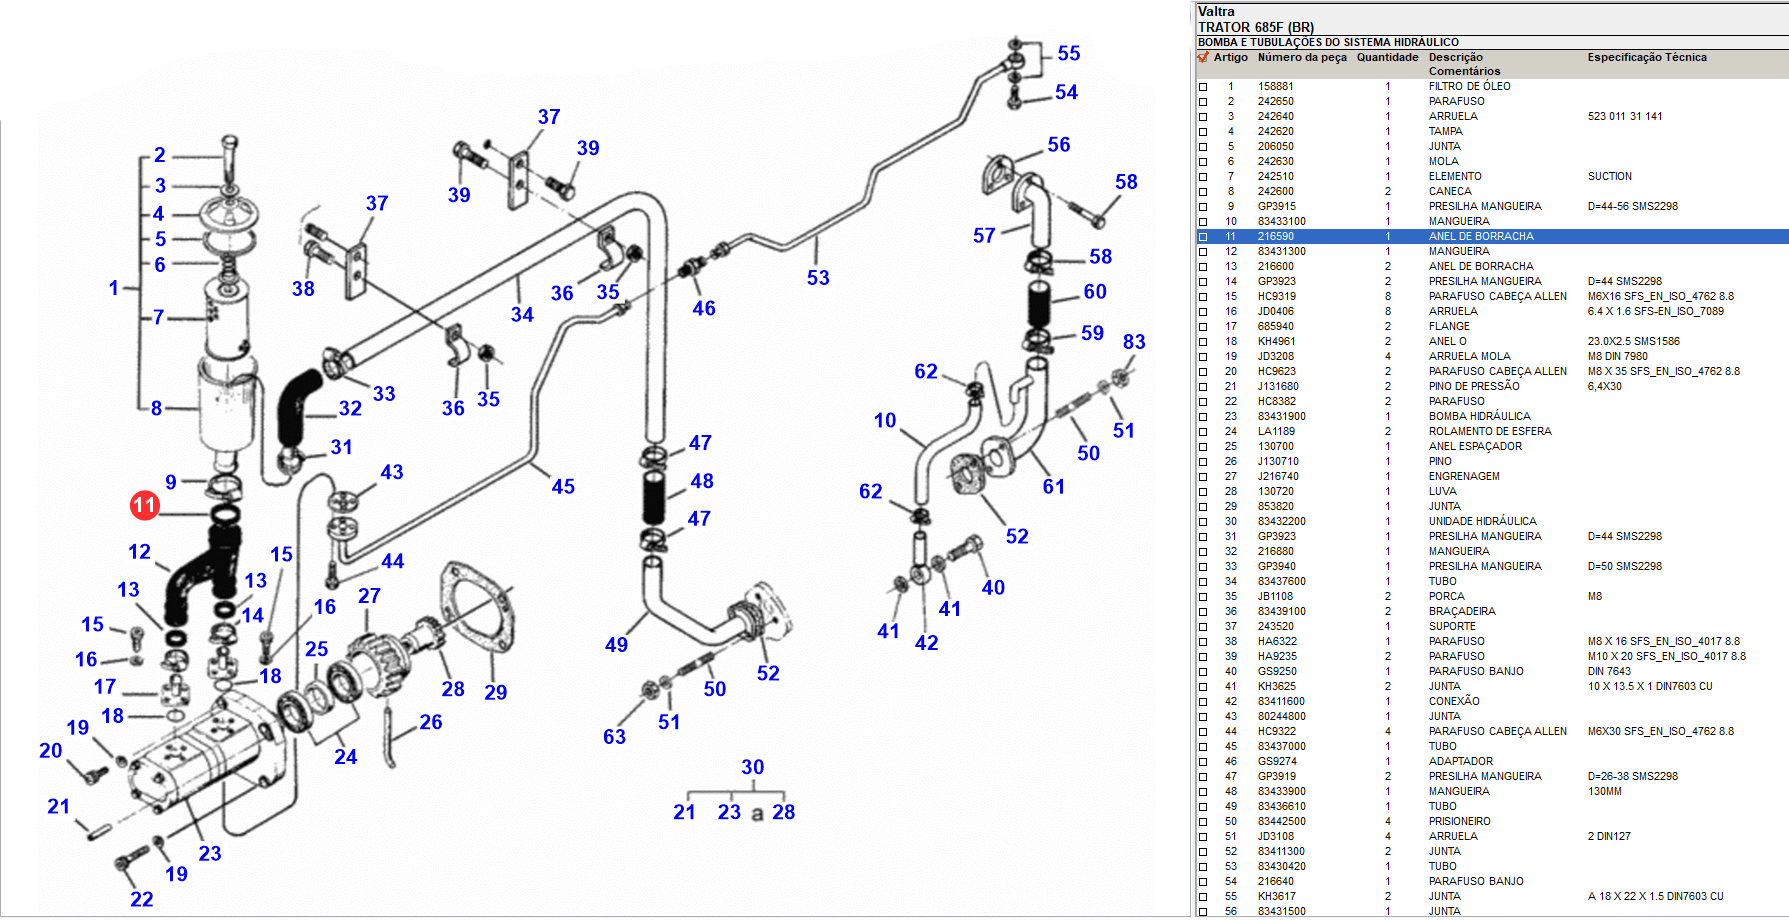
Task: Click the red highlighted callout 11 in diagram
Action: (x=145, y=505)
